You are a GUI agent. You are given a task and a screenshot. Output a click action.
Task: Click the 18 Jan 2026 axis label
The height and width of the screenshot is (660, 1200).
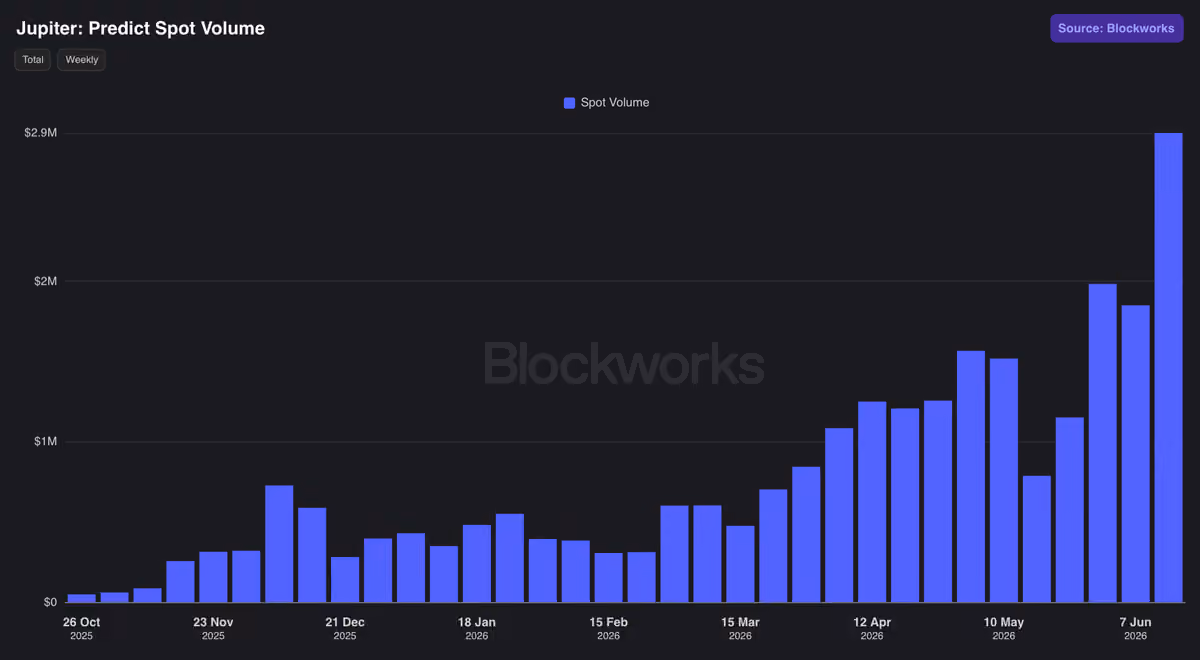pos(477,628)
